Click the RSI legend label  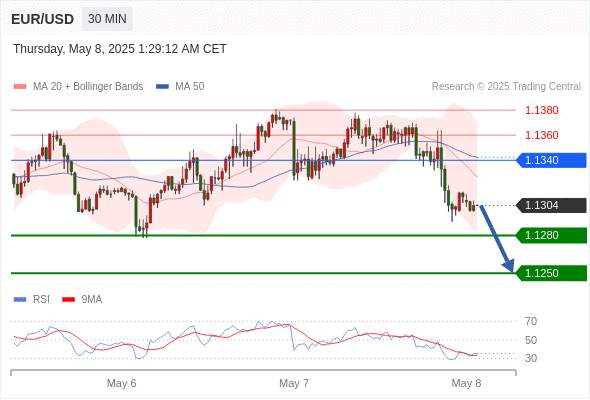pyautogui.click(x=41, y=299)
